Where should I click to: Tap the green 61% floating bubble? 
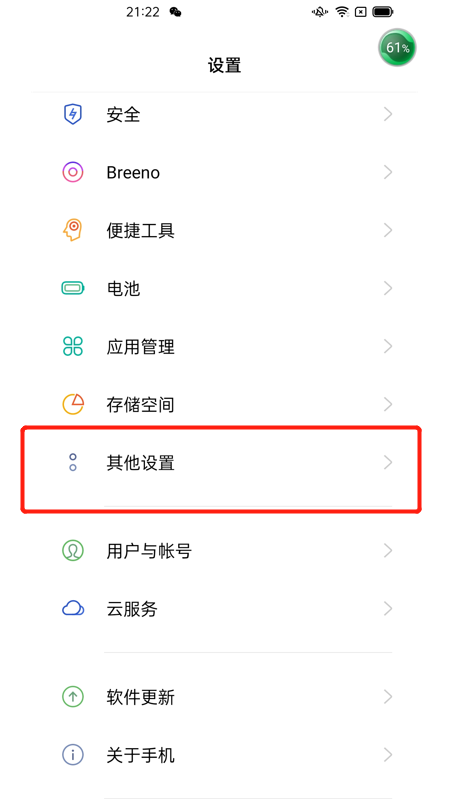click(x=397, y=47)
